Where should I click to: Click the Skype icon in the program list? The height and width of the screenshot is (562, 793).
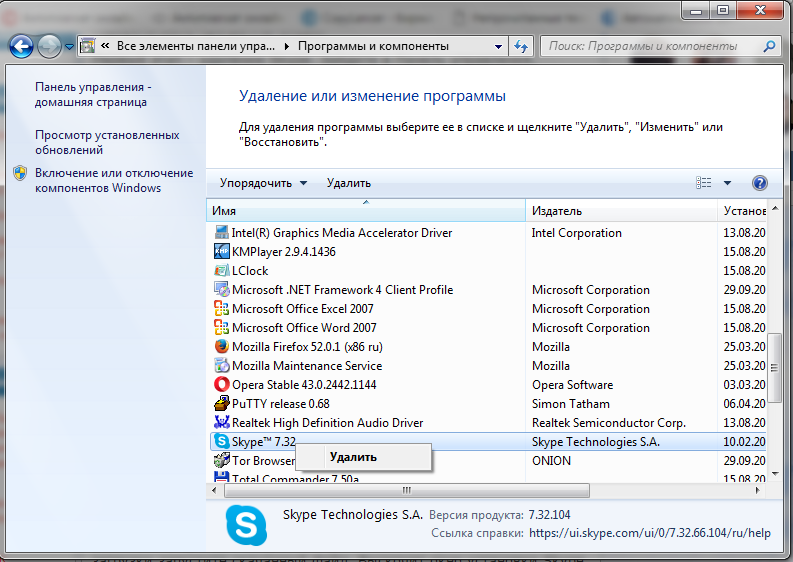click(x=222, y=441)
